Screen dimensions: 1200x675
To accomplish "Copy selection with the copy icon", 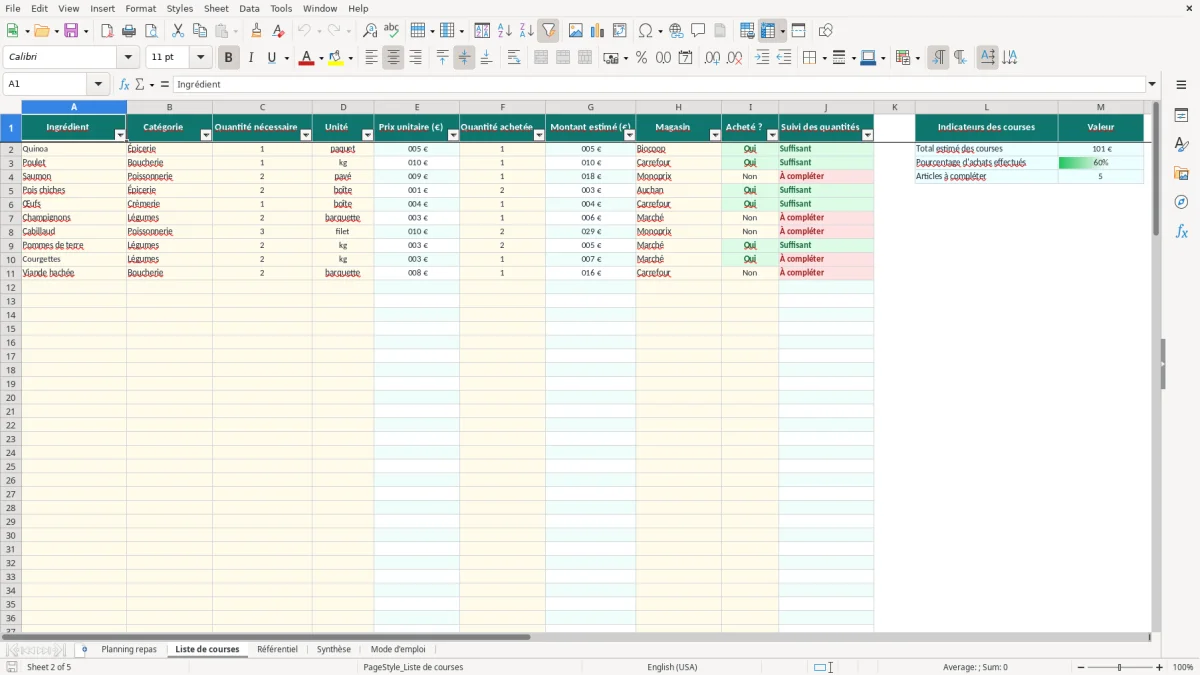I will click(x=200, y=31).
